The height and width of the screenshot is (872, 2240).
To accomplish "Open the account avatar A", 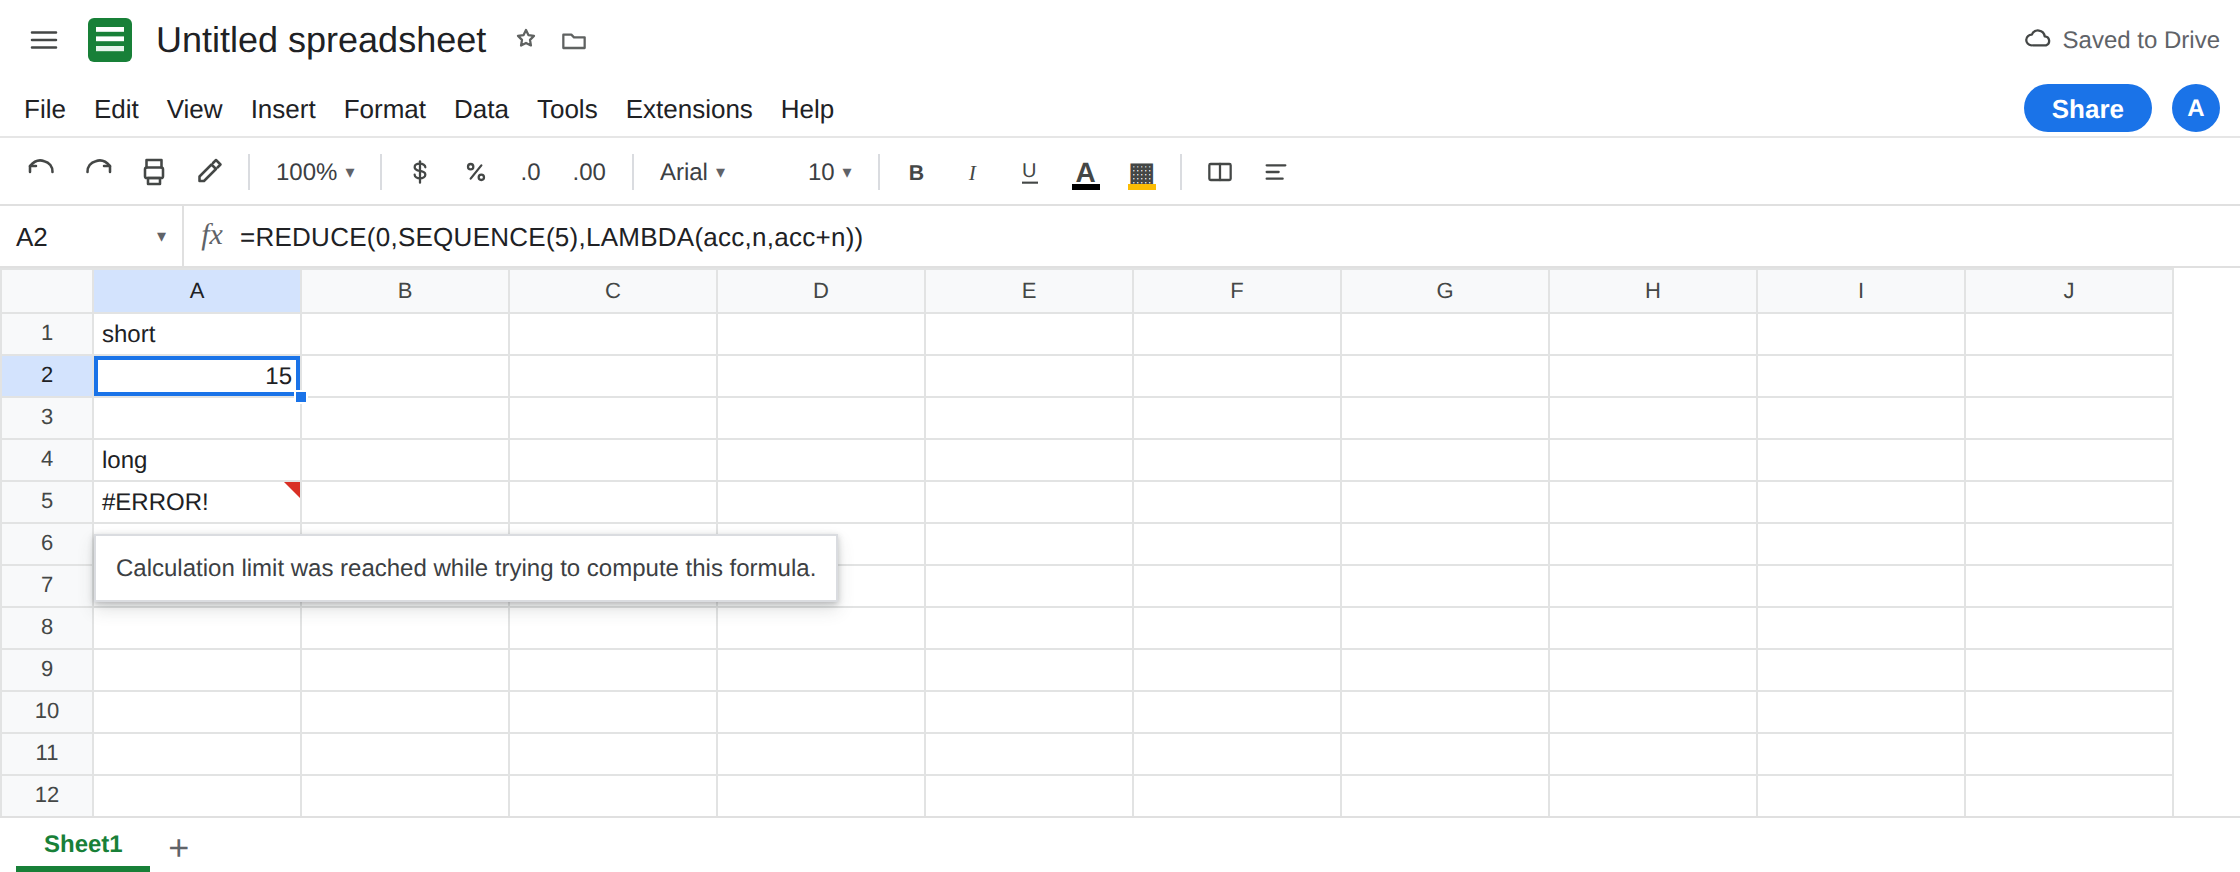I will tap(2196, 108).
